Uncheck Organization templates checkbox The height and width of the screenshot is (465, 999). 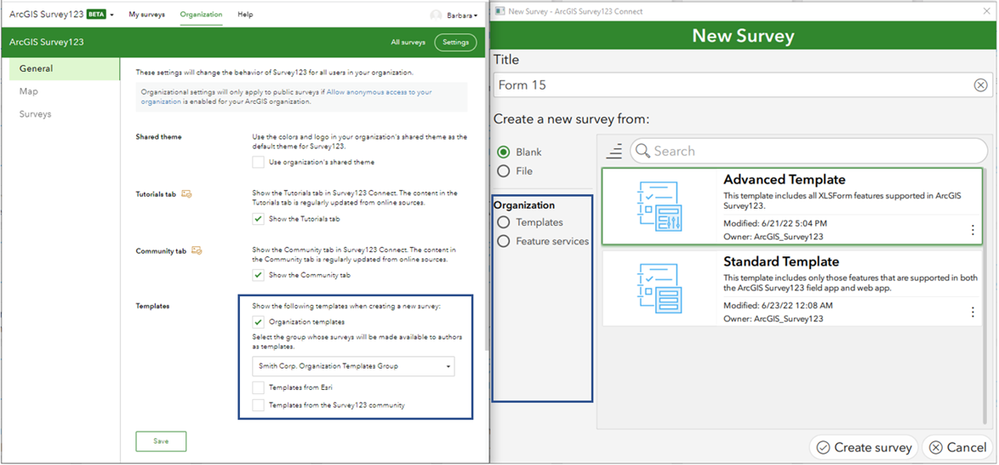pos(258,322)
